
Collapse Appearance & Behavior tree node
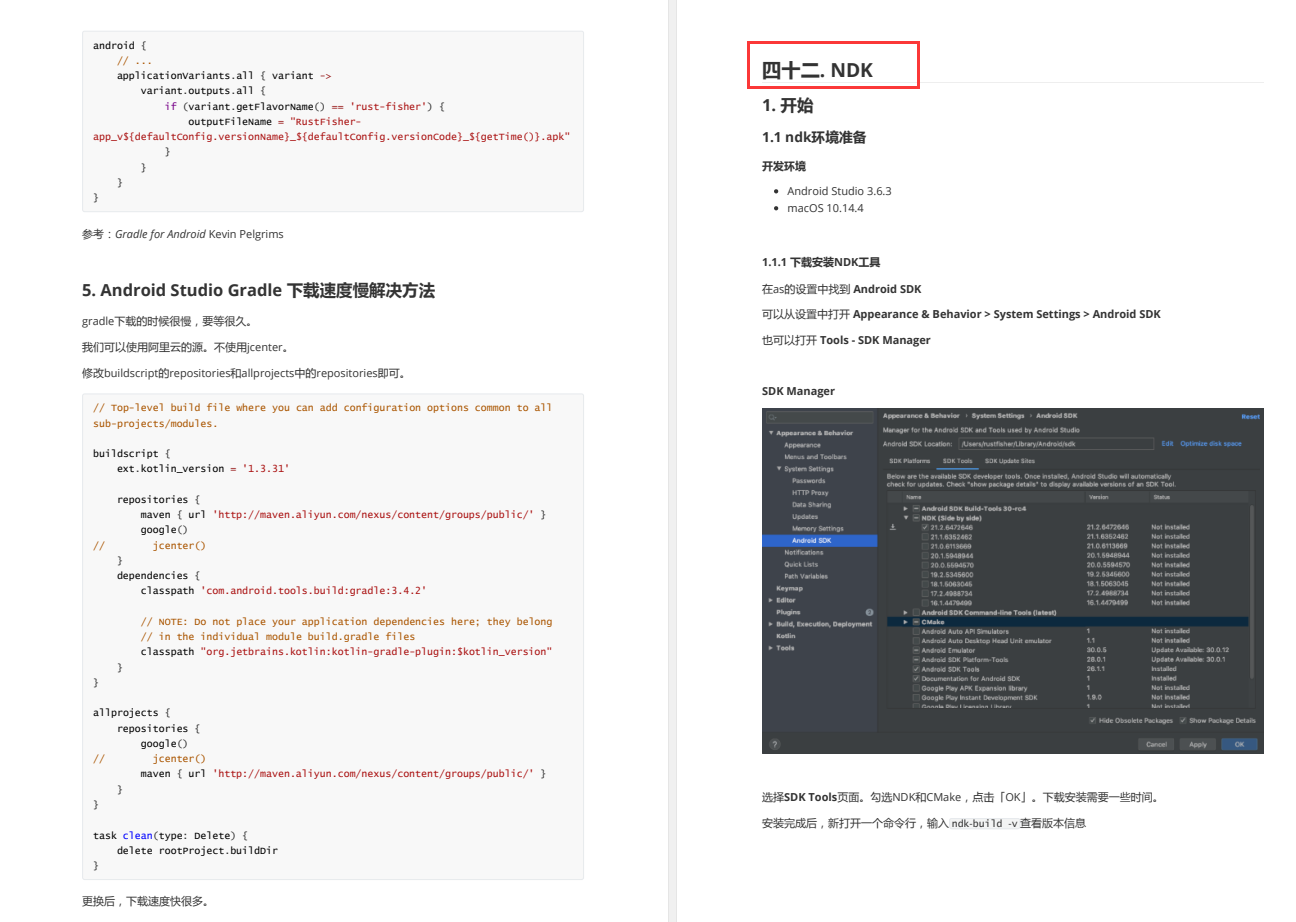tap(771, 433)
